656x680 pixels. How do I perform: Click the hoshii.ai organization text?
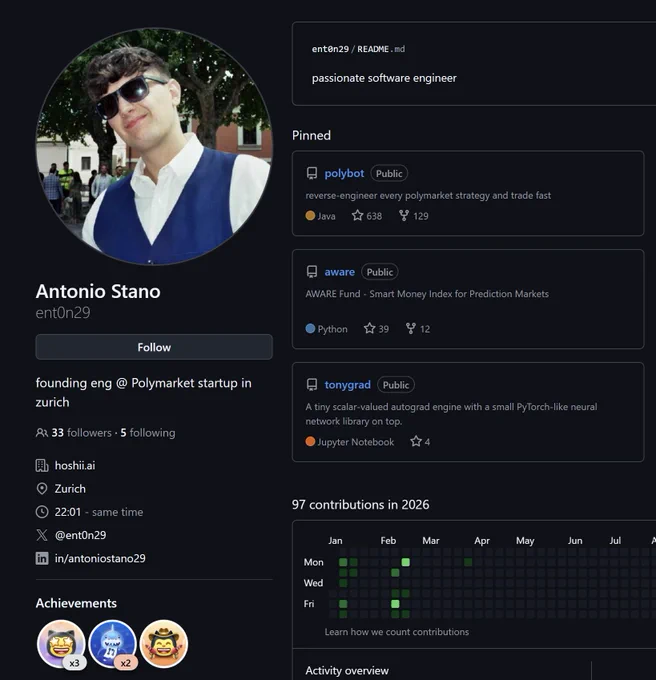point(75,465)
